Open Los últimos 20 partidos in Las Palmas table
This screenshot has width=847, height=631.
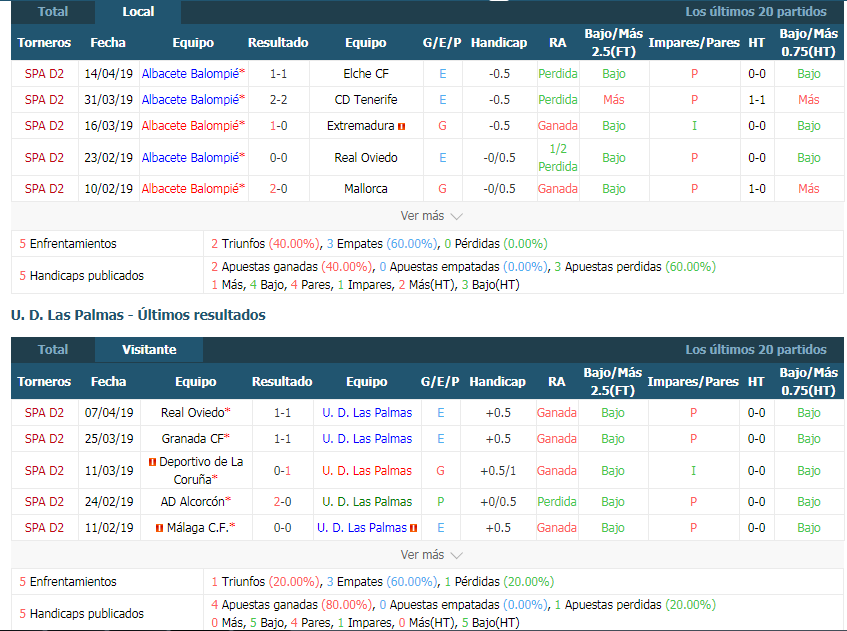click(x=756, y=350)
